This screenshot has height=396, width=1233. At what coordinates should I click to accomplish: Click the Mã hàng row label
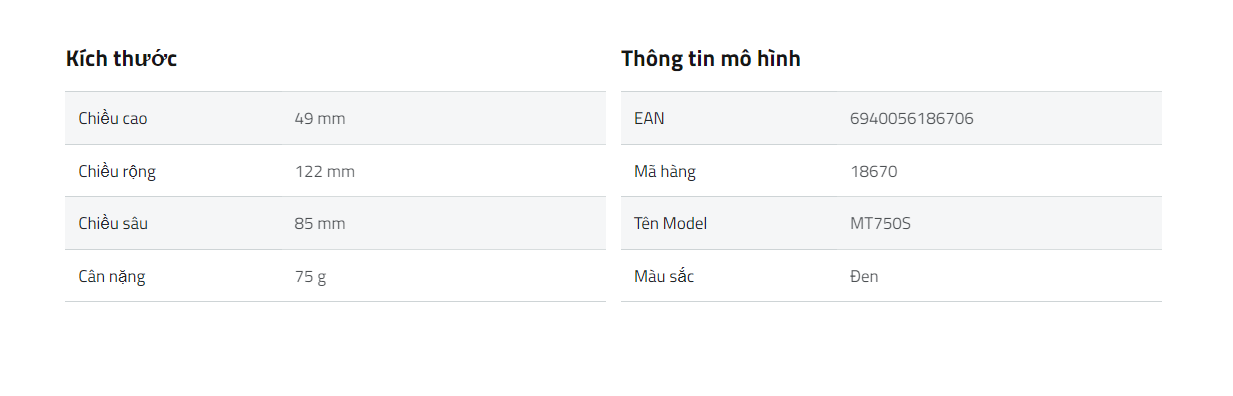click(665, 171)
